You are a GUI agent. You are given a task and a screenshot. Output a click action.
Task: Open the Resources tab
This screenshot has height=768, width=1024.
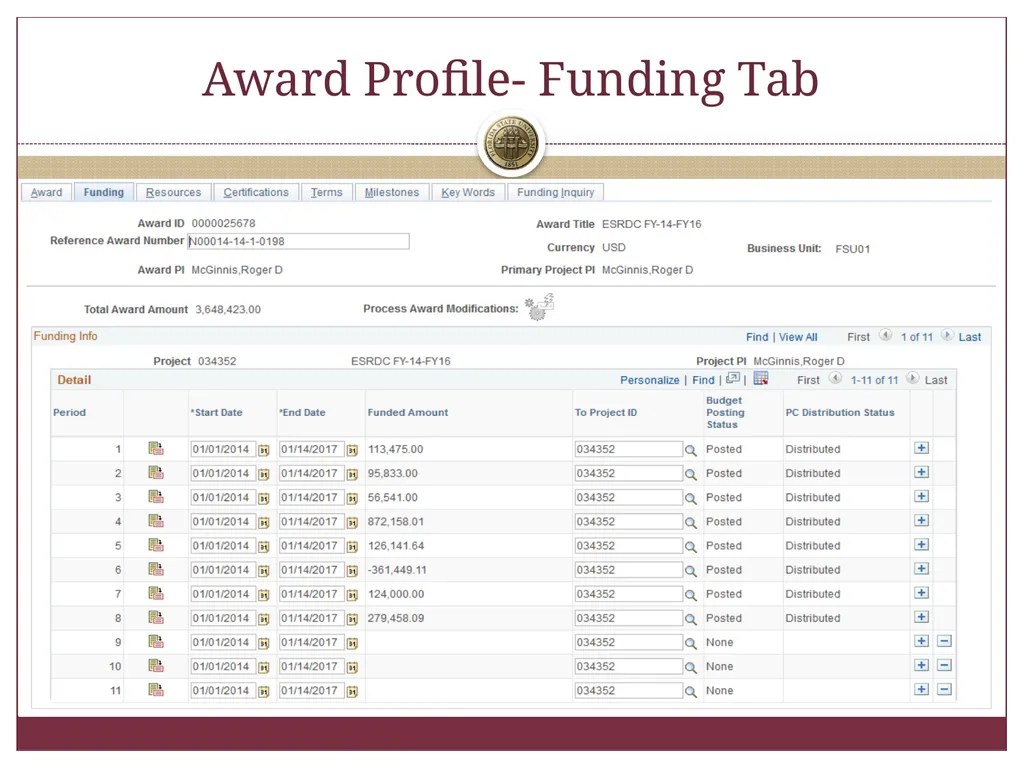pos(173,192)
